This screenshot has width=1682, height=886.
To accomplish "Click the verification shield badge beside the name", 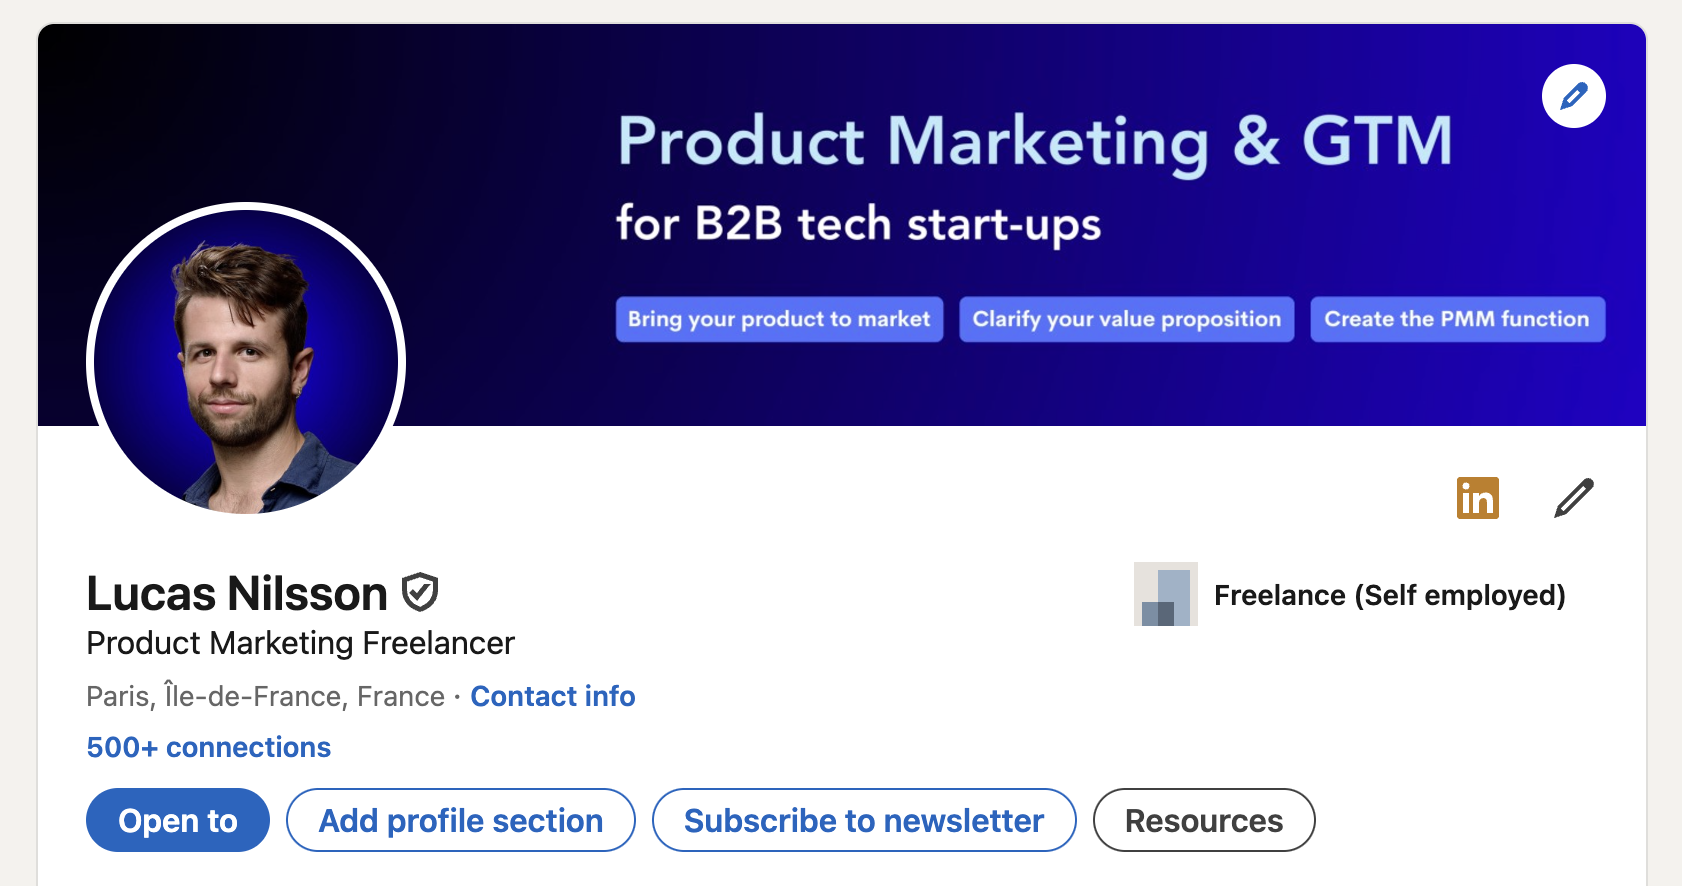I will pyautogui.click(x=420, y=592).
